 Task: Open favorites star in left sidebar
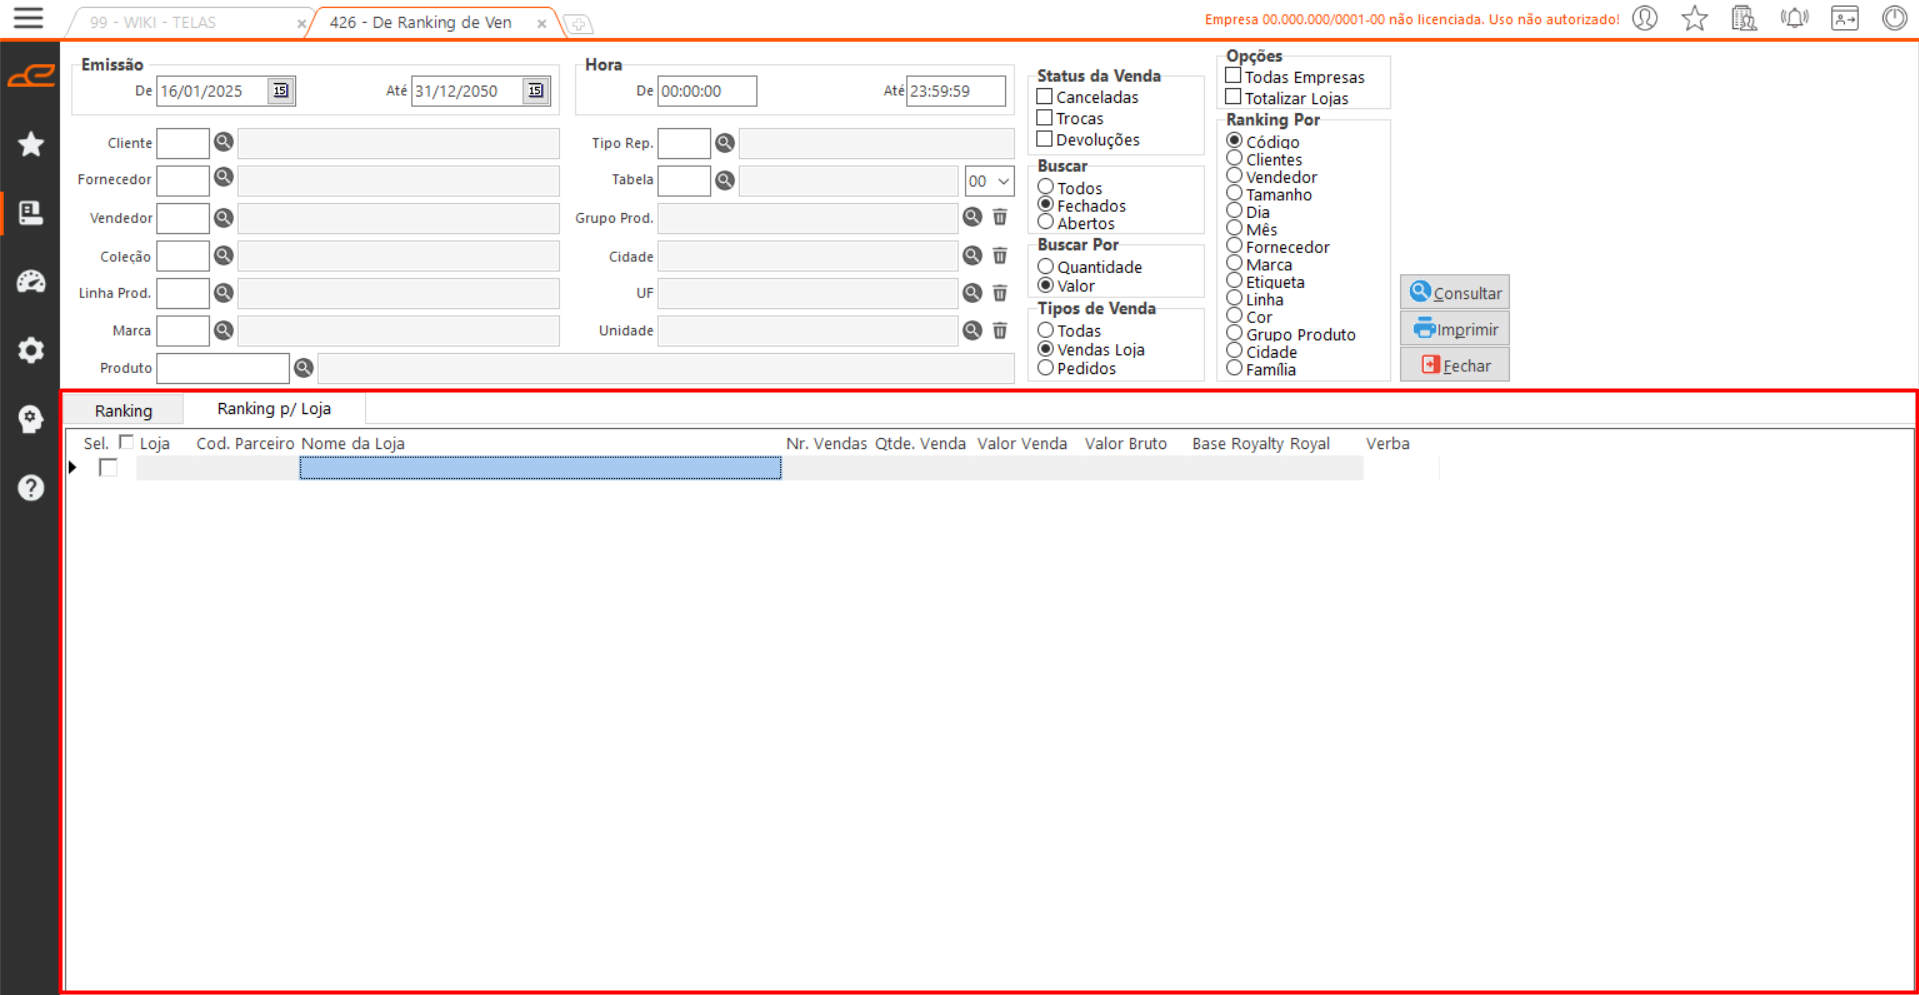31,145
